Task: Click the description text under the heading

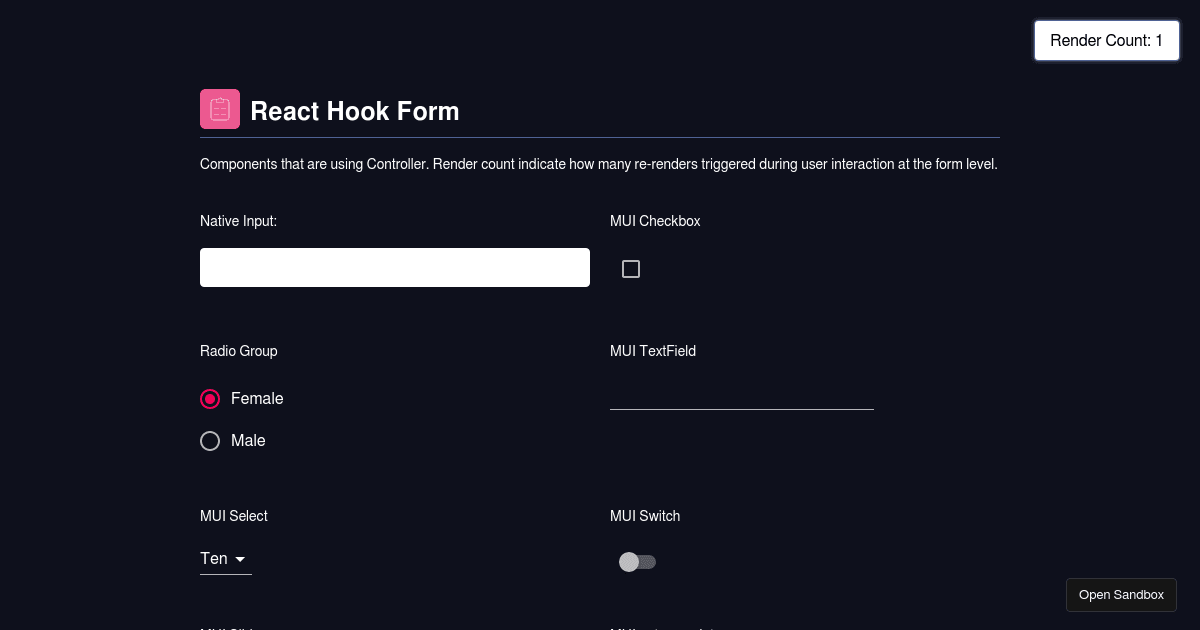Action: pyautogui.click(x=598, y=163)
